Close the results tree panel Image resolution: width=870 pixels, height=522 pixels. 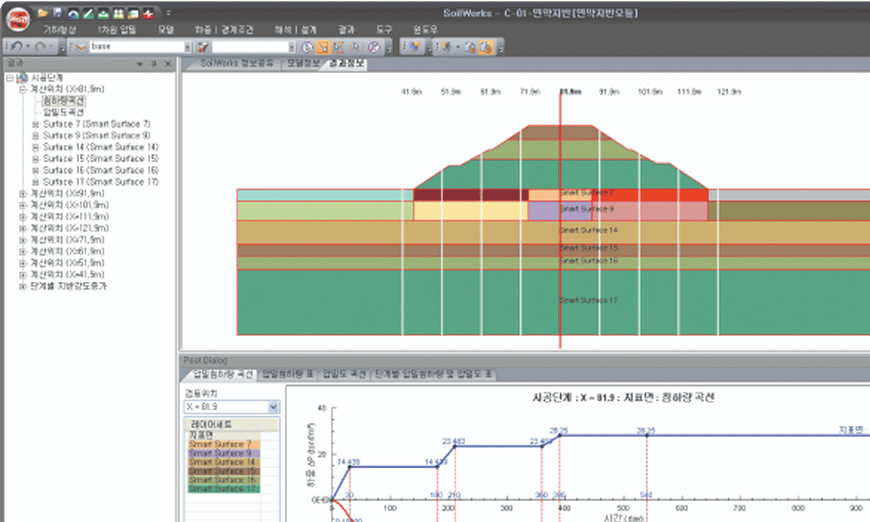pos(168,64)
